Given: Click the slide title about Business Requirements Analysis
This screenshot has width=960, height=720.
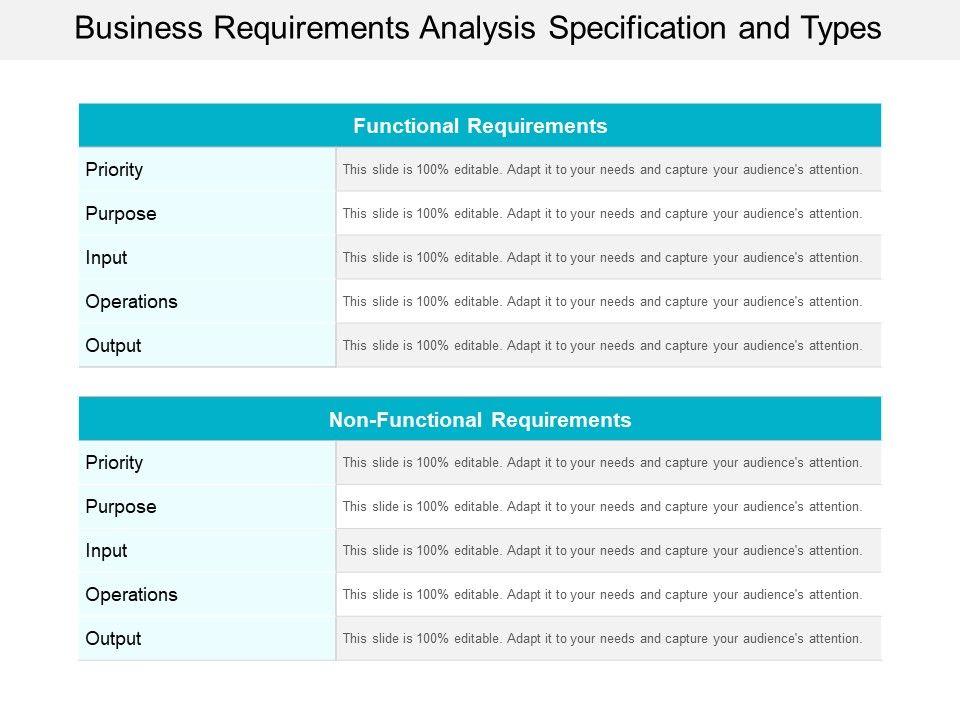Looking at the screenshot, I should [x=479, y=29].
